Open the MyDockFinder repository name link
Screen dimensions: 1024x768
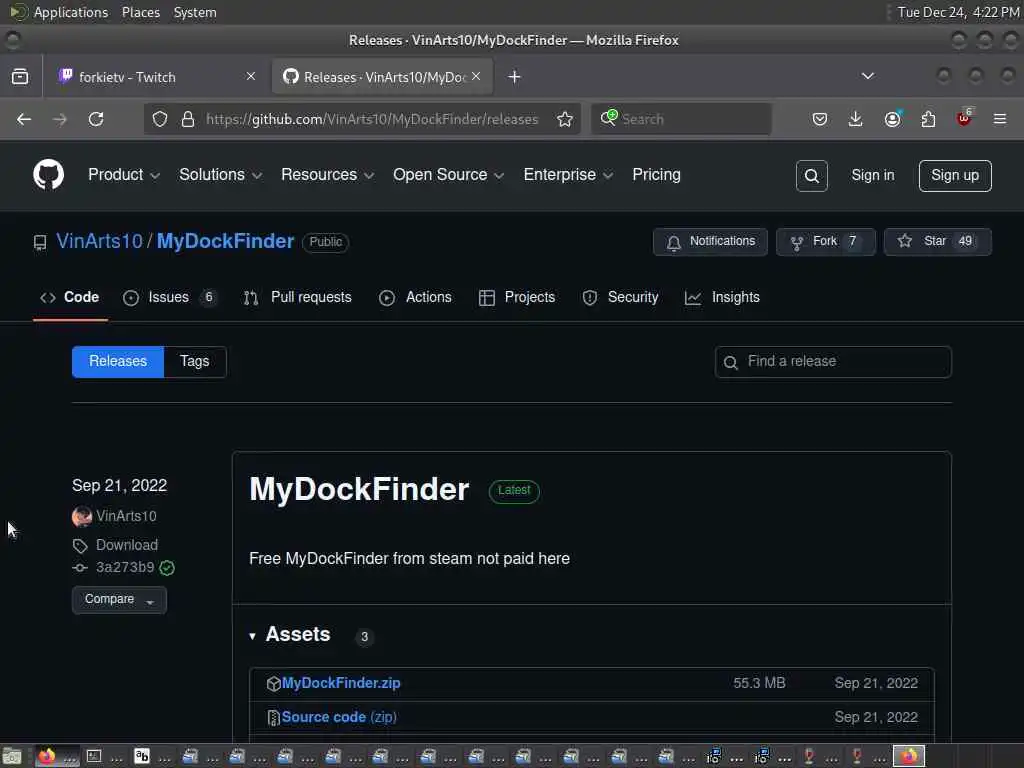tap(225, 242)
